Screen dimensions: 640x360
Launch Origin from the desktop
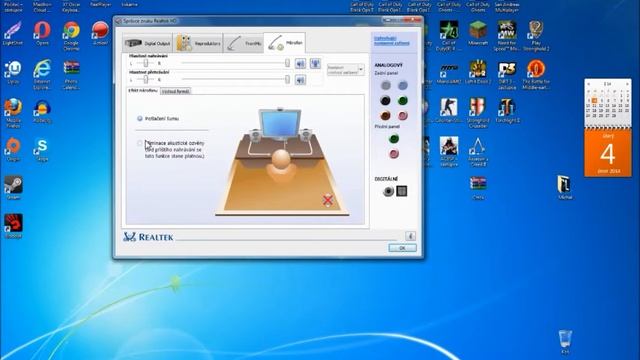(13, 150)
